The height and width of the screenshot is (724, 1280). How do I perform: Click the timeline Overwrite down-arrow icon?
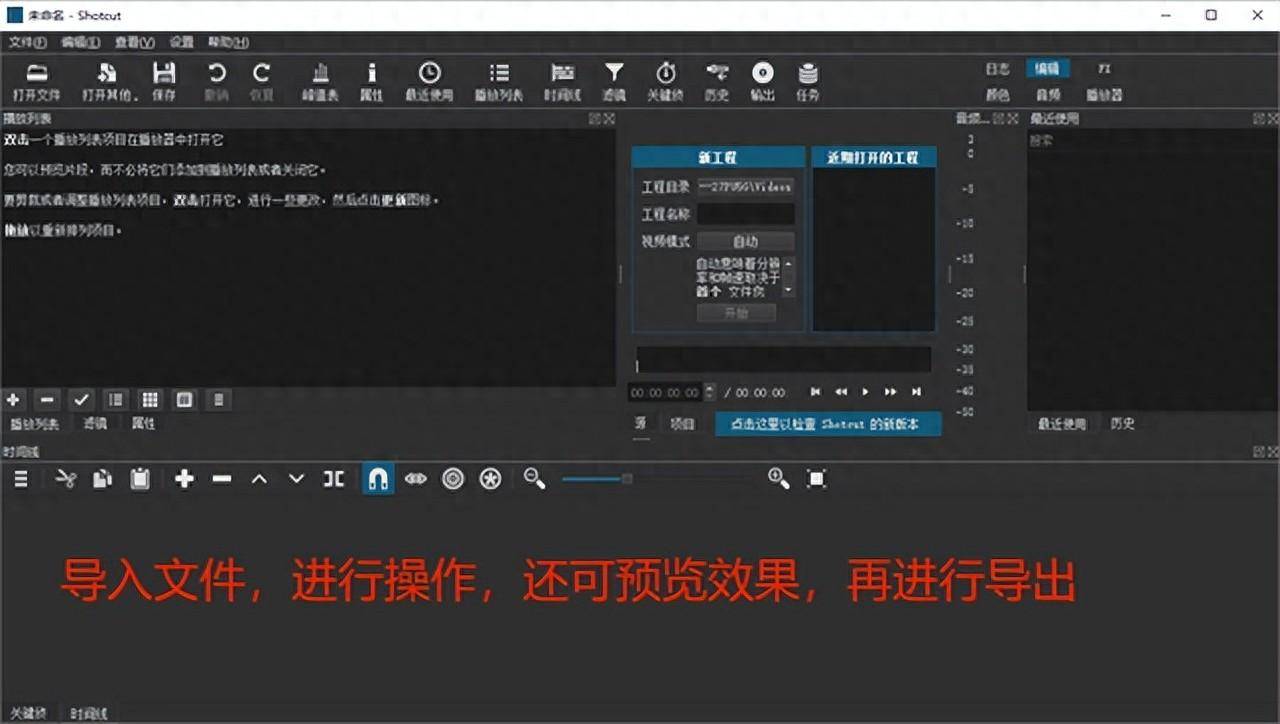coord(296,479)
